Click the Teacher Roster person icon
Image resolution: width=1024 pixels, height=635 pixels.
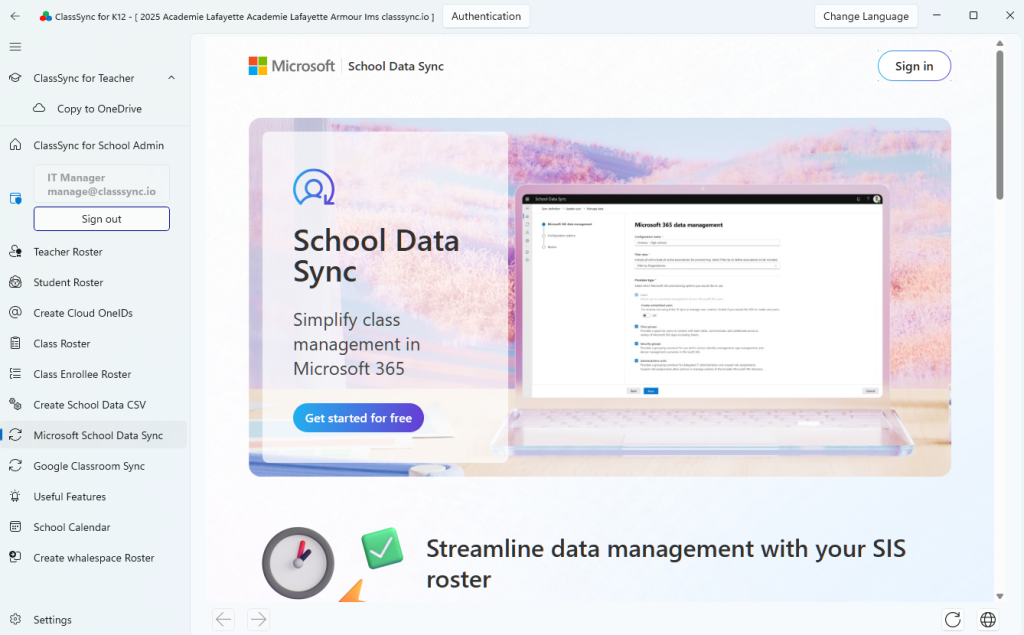15,252
